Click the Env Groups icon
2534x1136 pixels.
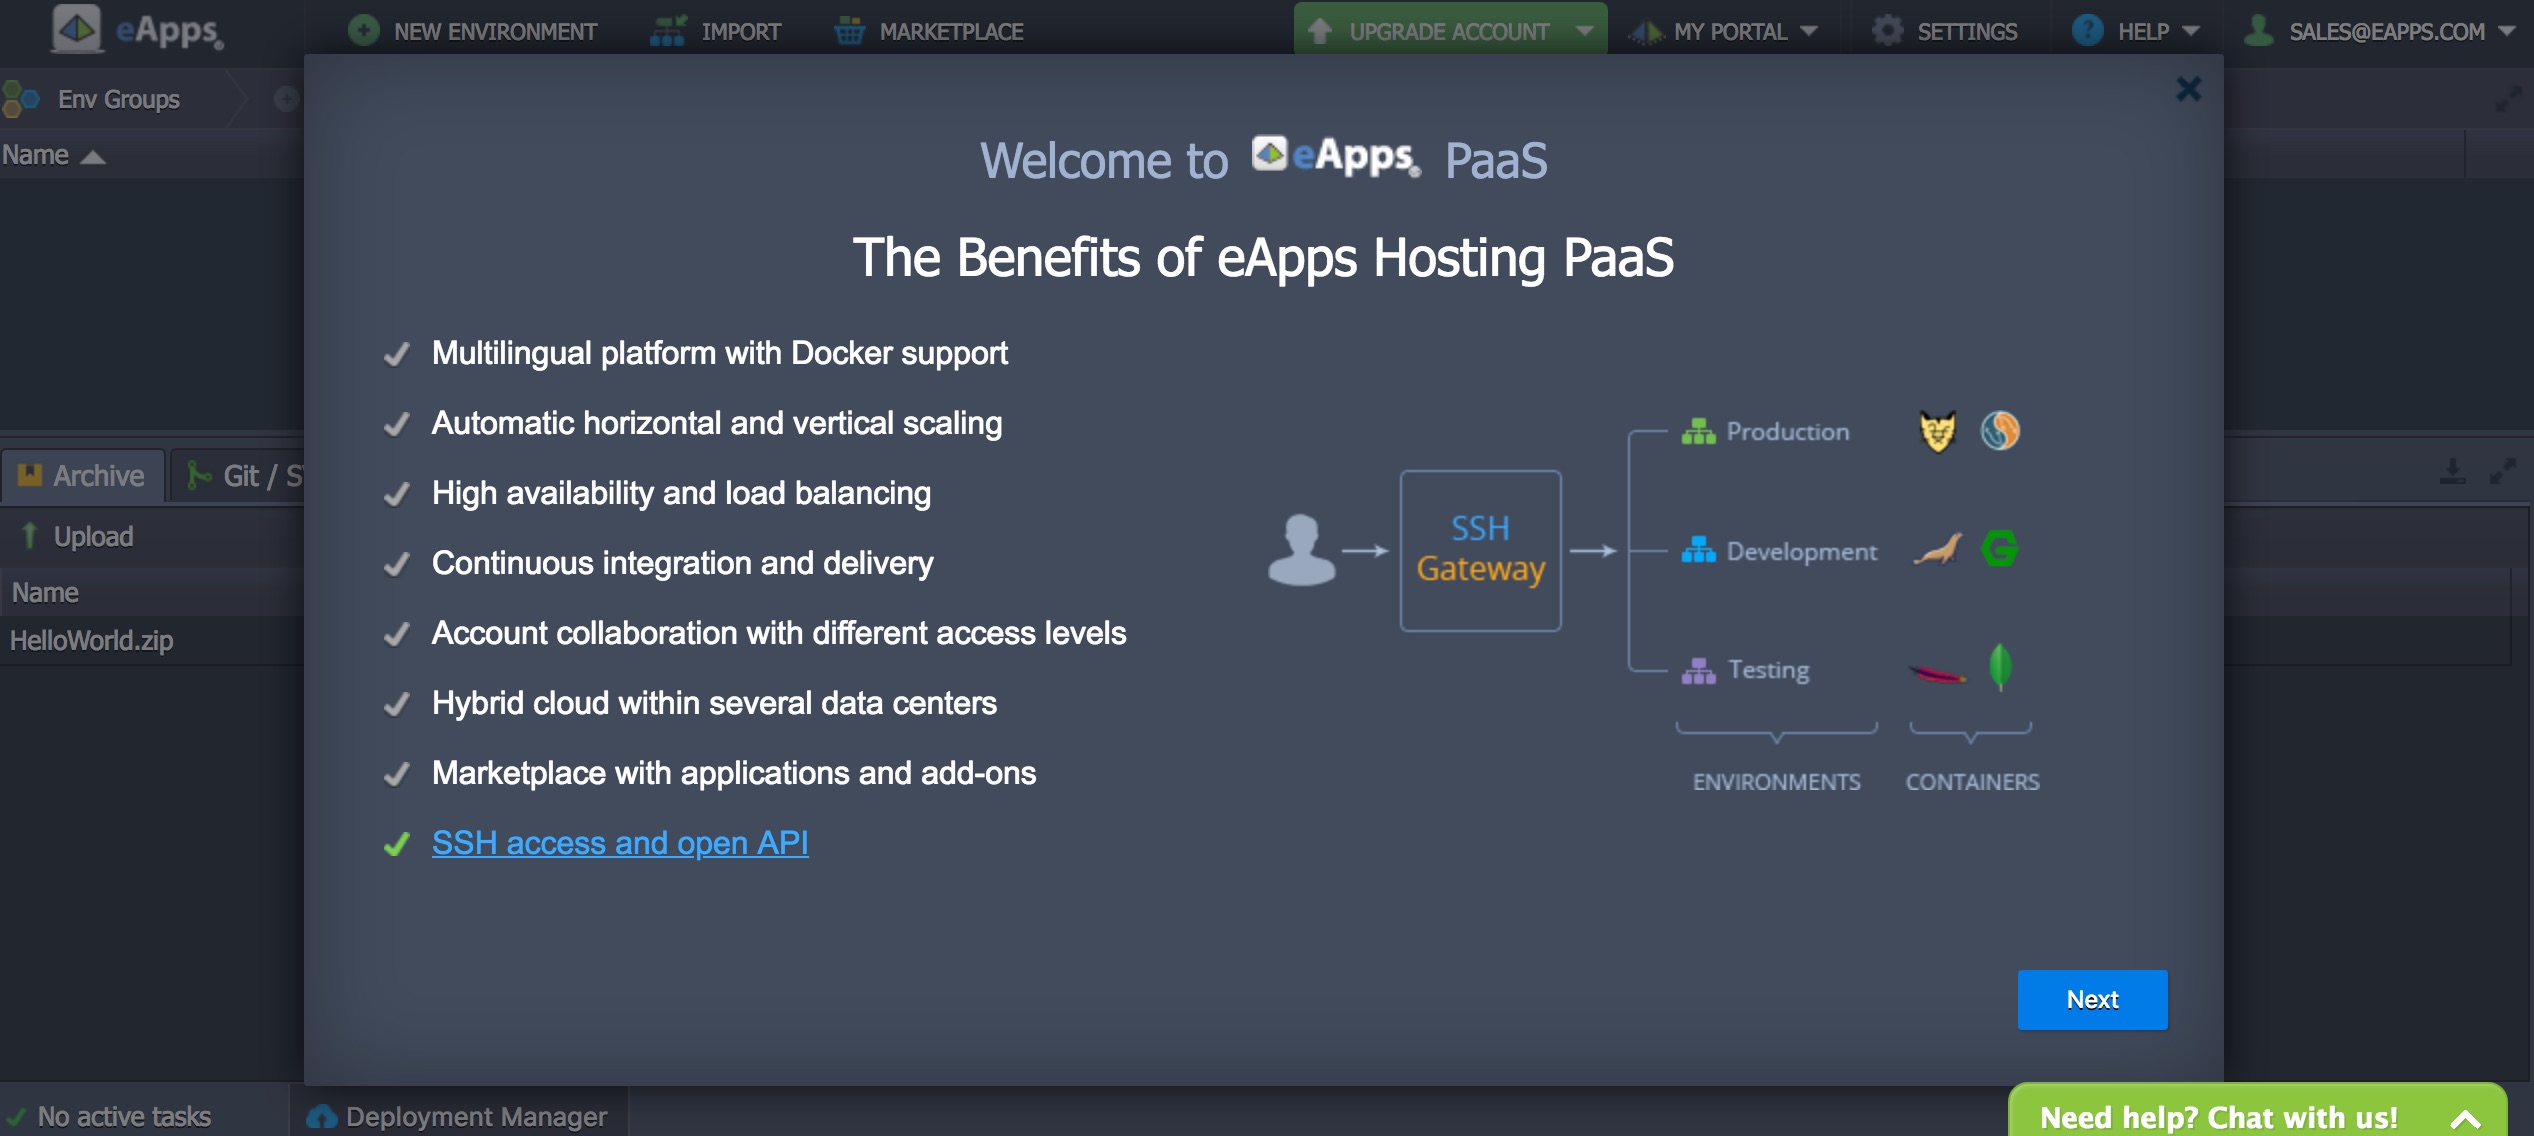tap(21, 99)
